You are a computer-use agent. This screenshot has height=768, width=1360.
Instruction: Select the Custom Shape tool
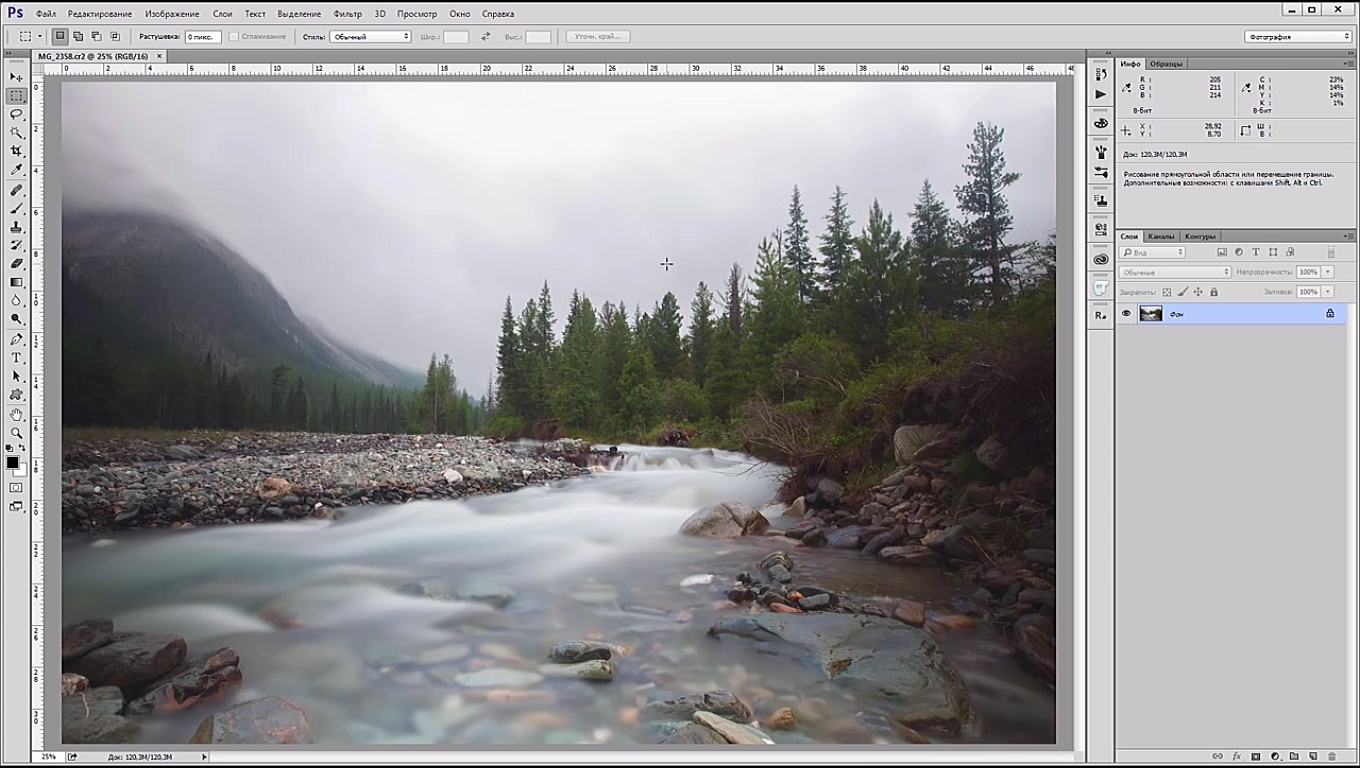[x=16, y=395]
